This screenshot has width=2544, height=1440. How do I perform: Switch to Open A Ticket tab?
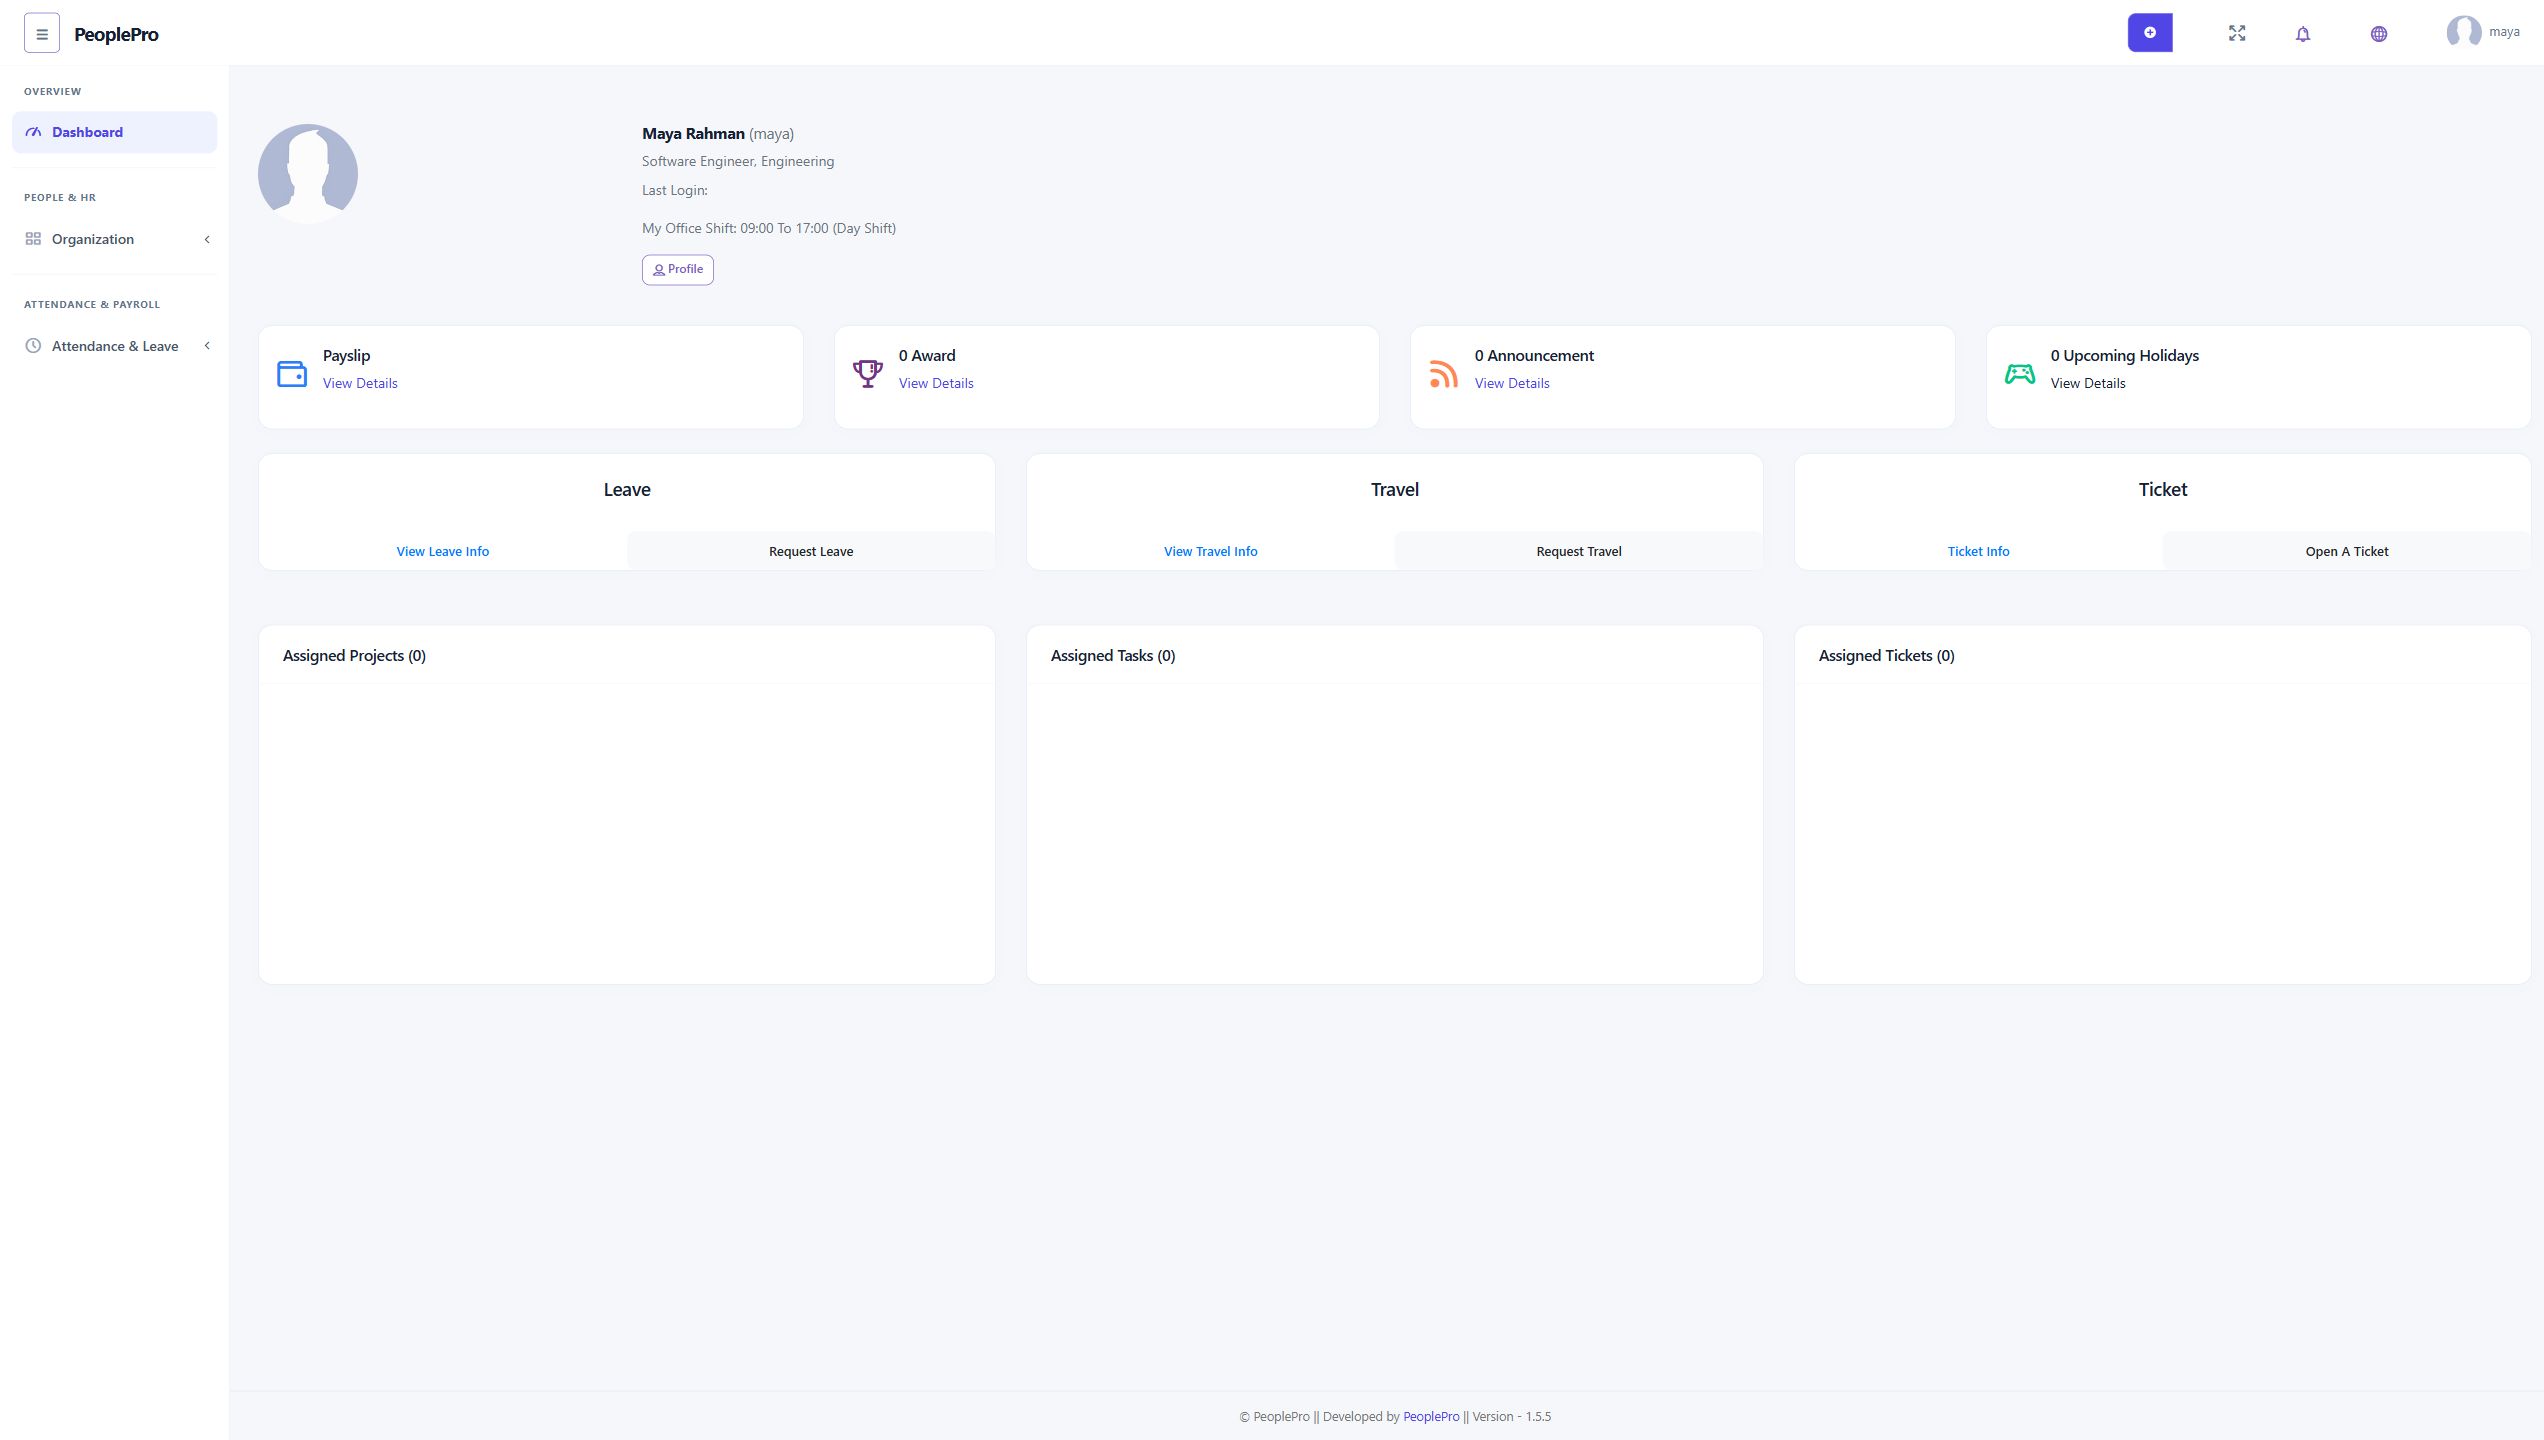pos(2347,551)
